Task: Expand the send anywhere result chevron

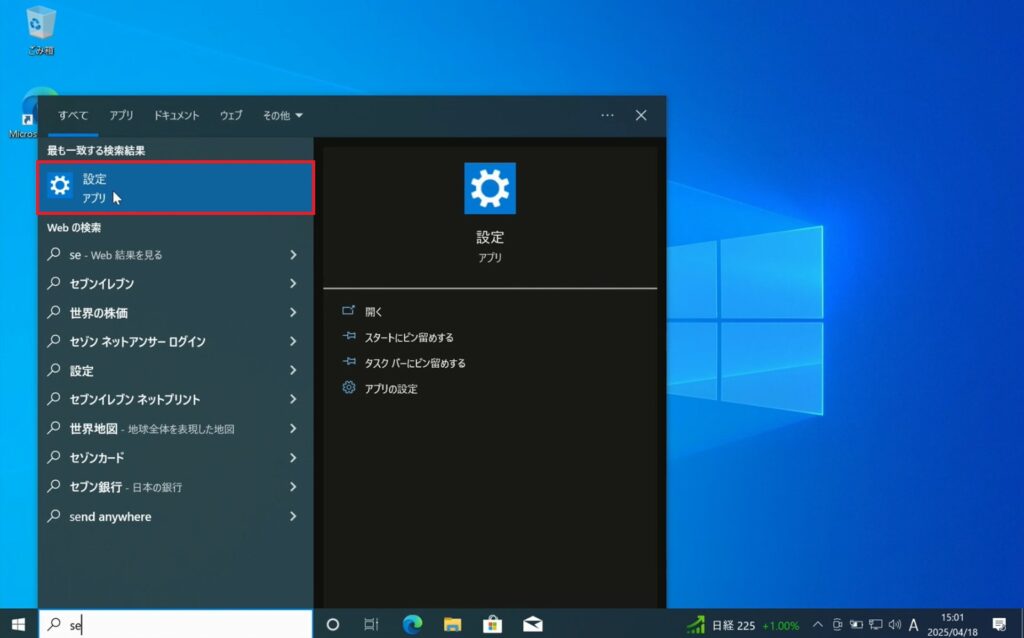Action: (293, 517)
